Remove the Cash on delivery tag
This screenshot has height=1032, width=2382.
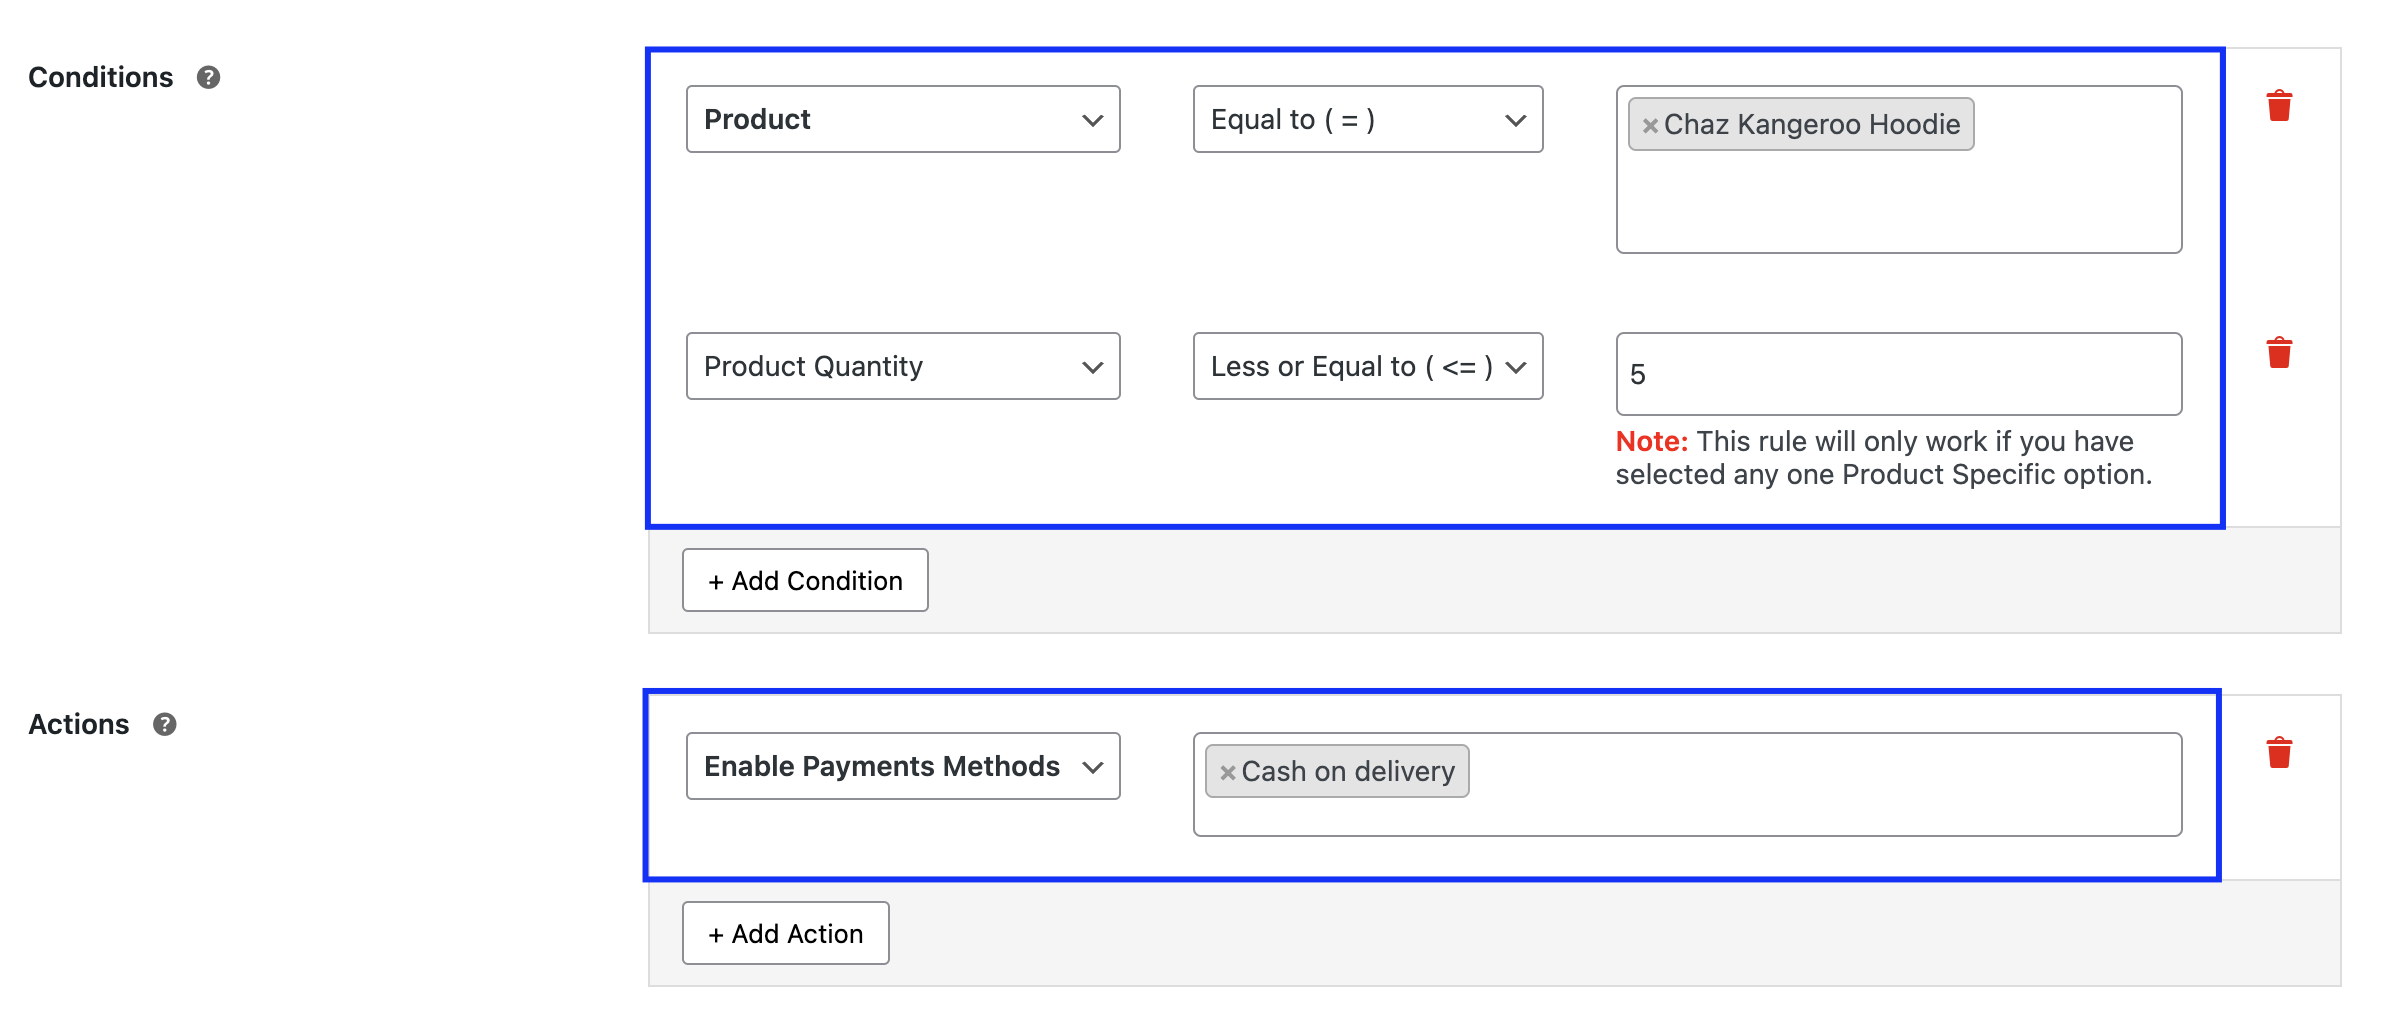[1227, 772]
